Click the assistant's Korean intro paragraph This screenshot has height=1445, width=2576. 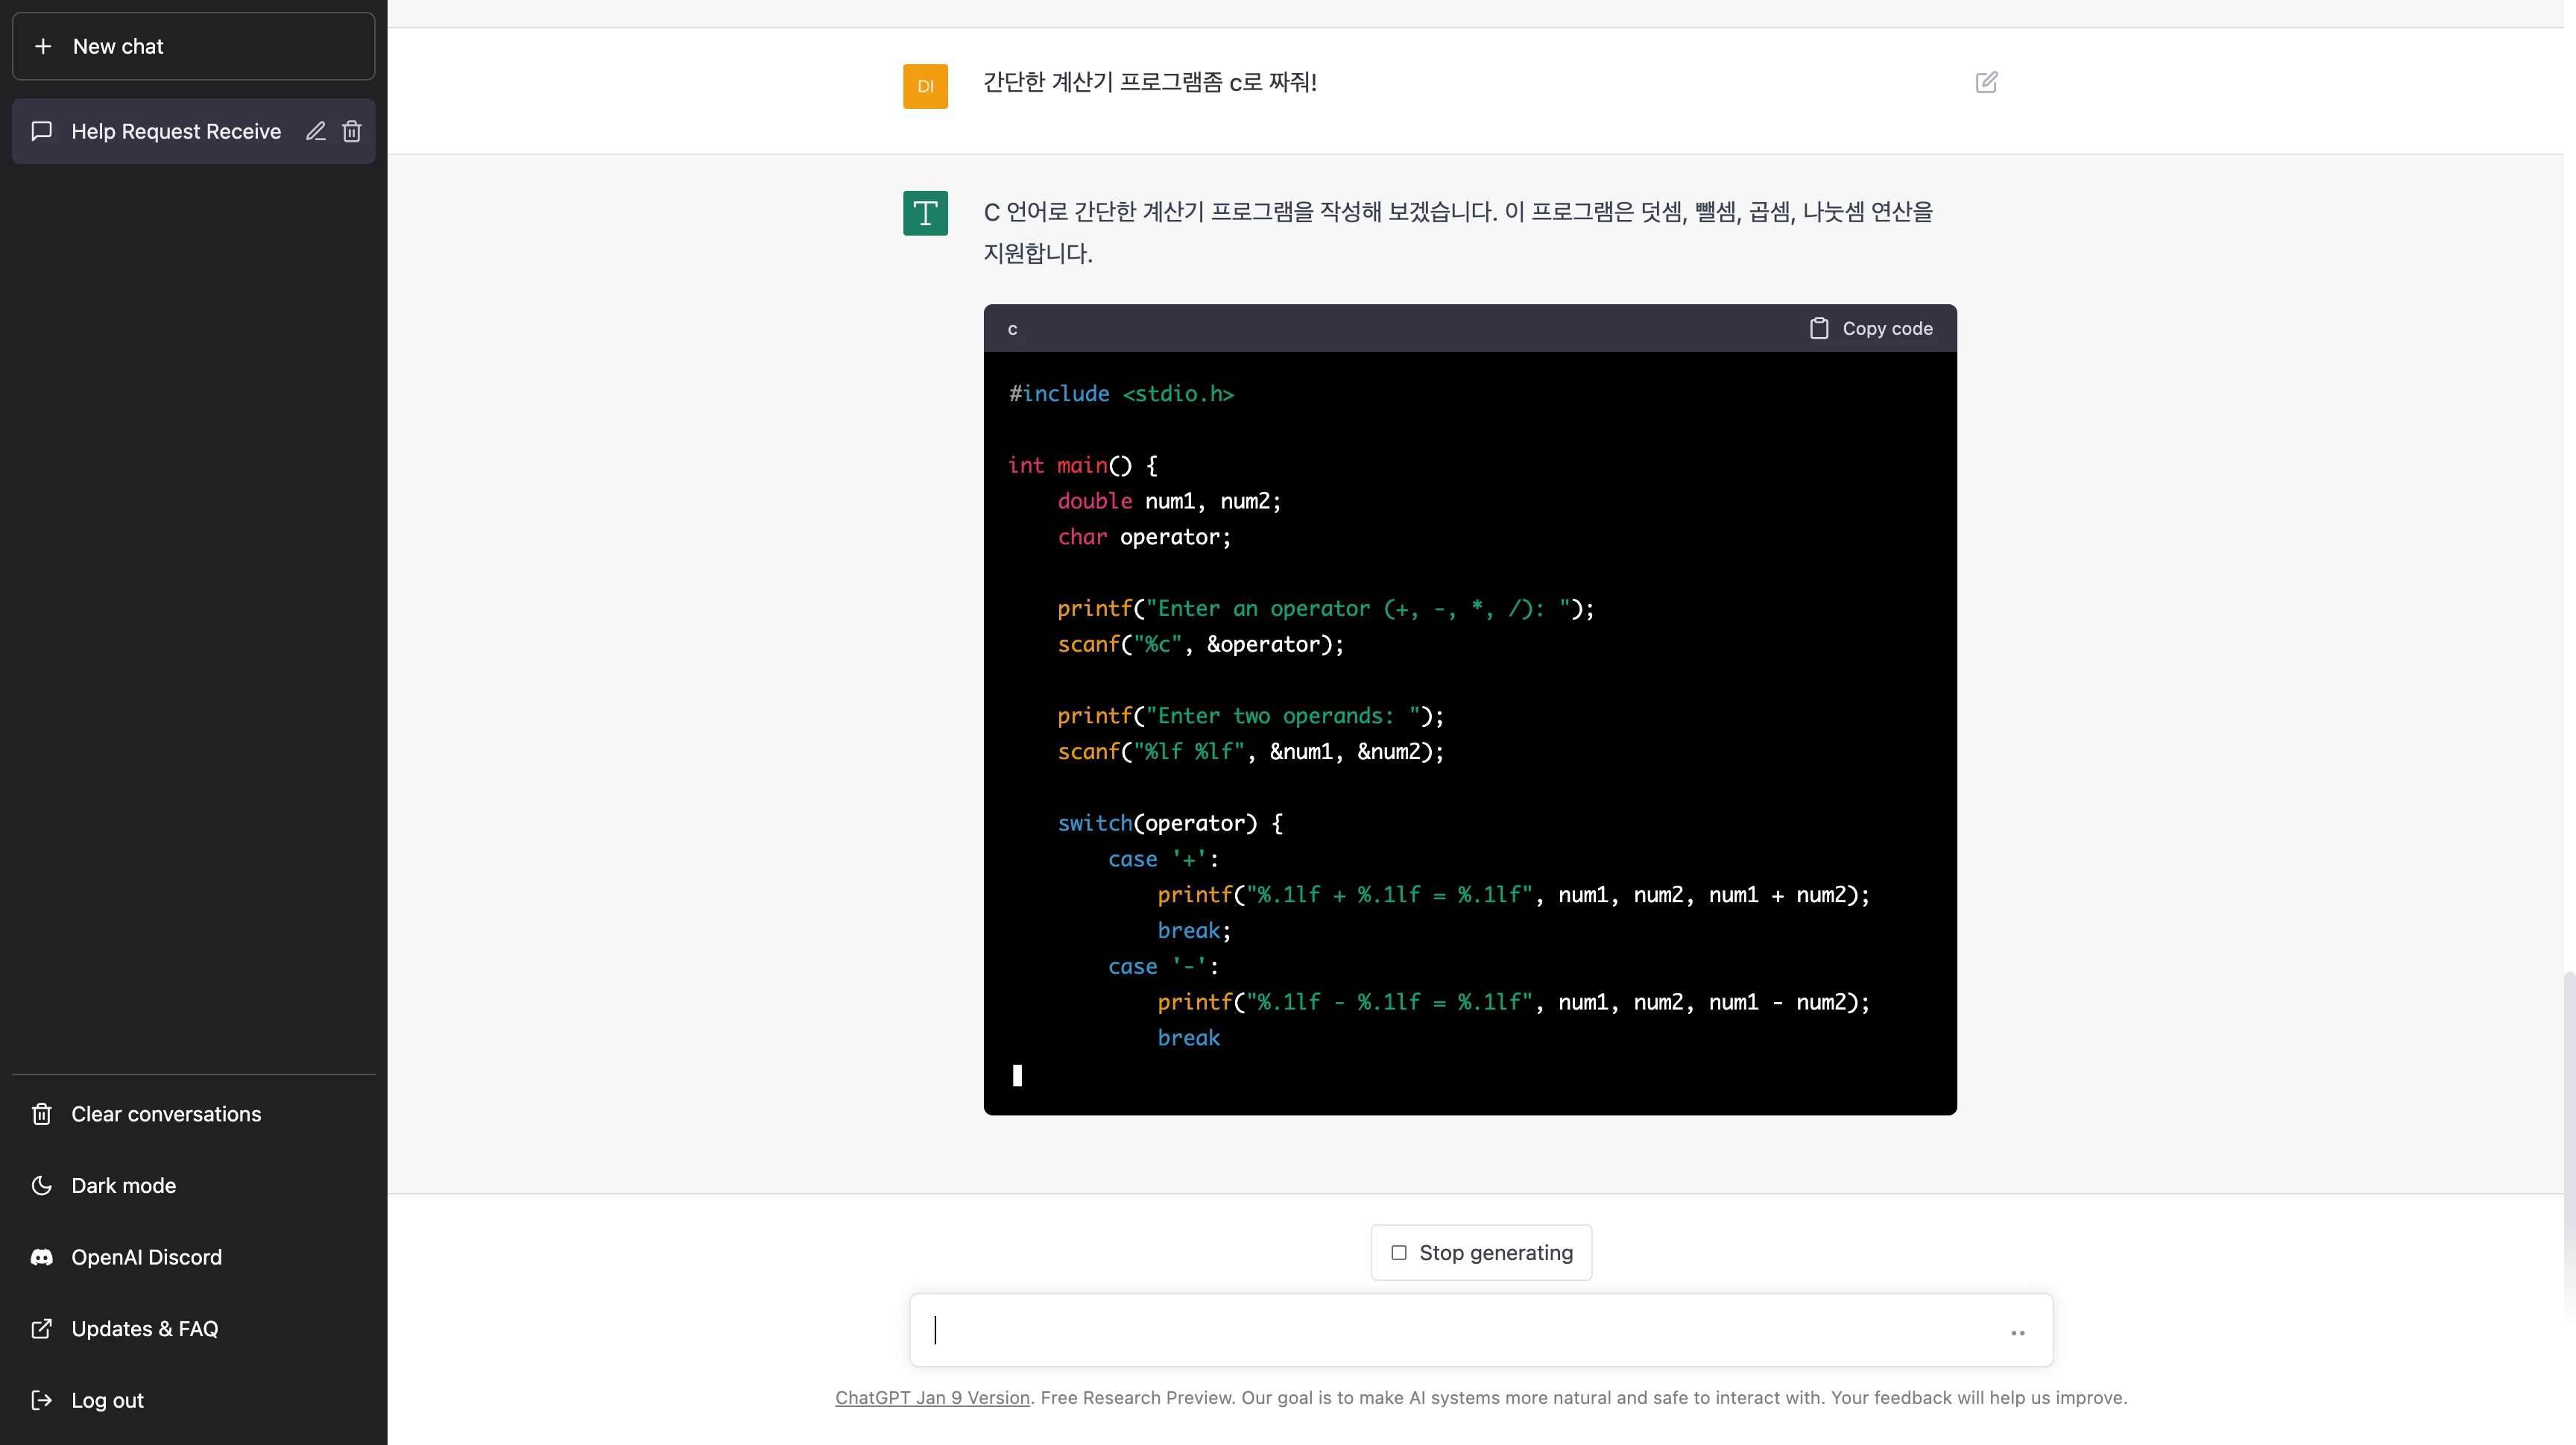click(x=1458, y=232)
